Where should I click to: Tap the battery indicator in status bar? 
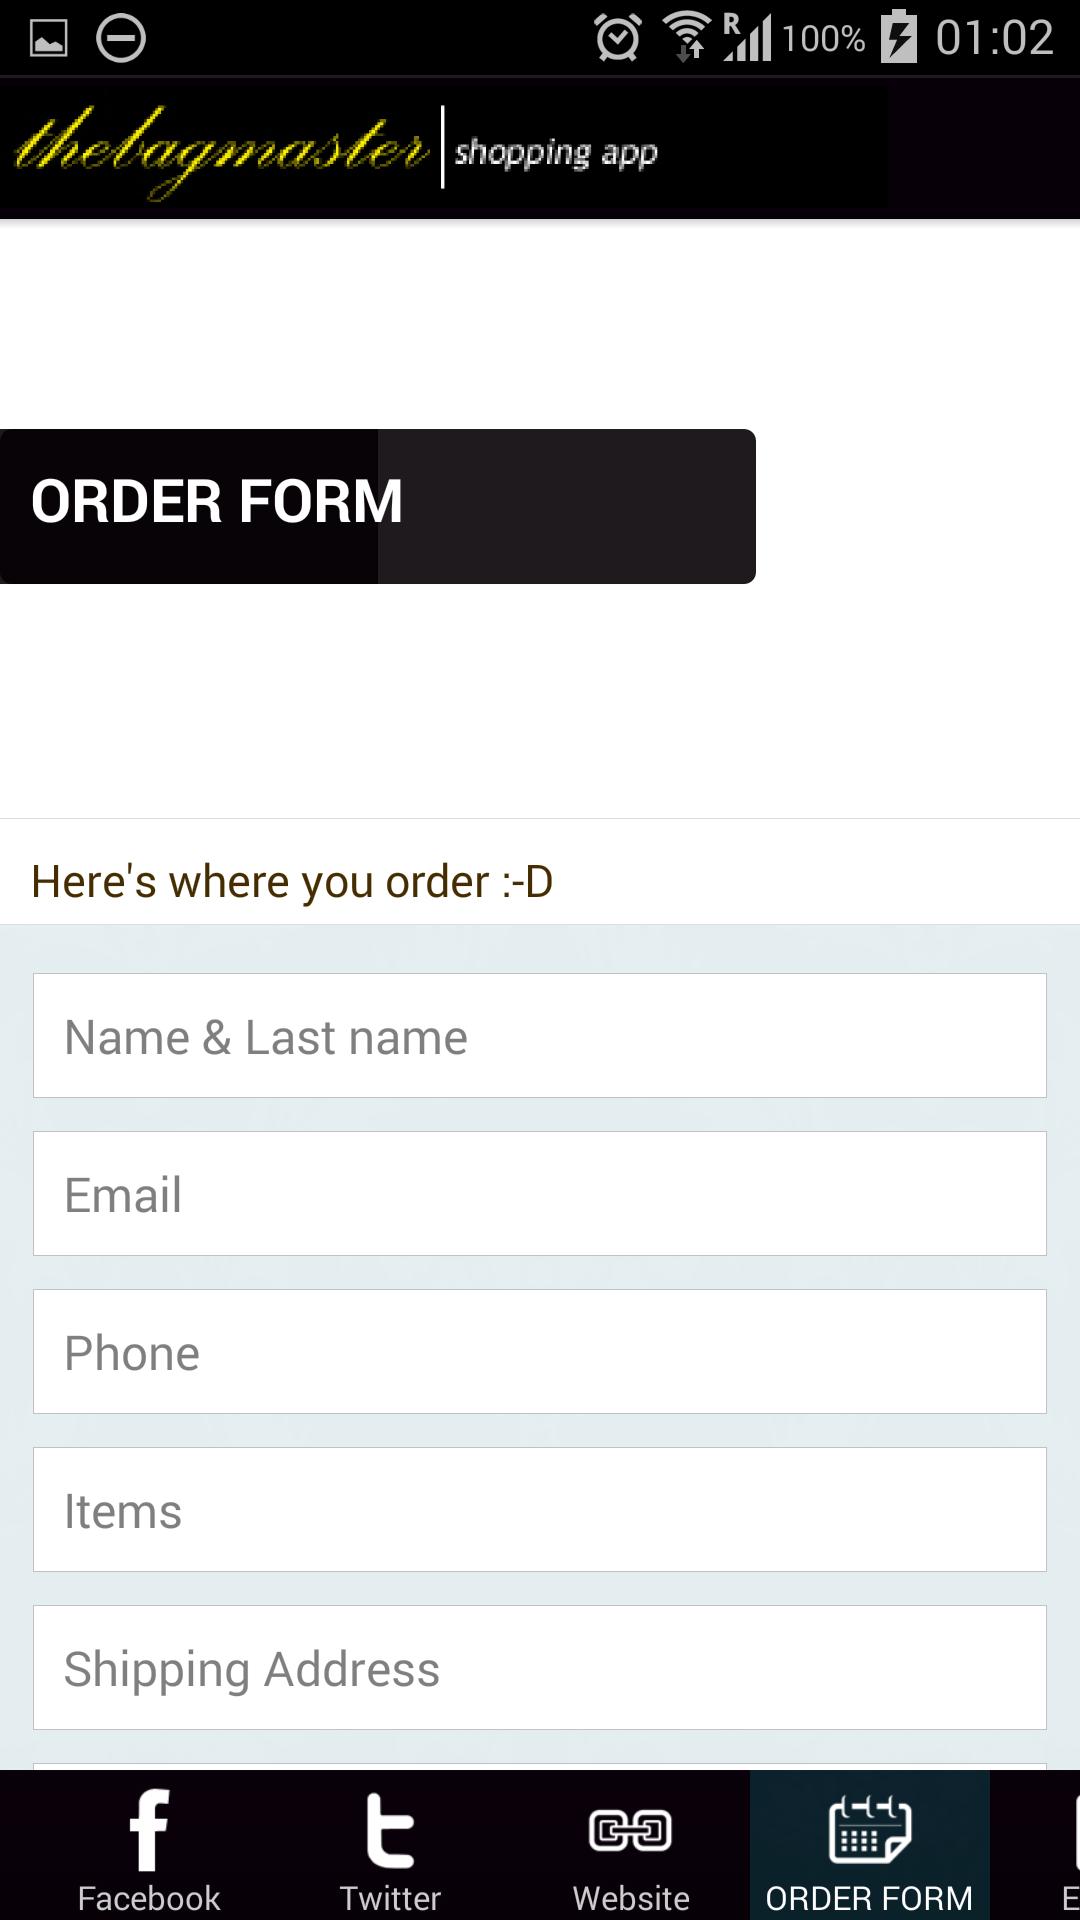(897, 36)
